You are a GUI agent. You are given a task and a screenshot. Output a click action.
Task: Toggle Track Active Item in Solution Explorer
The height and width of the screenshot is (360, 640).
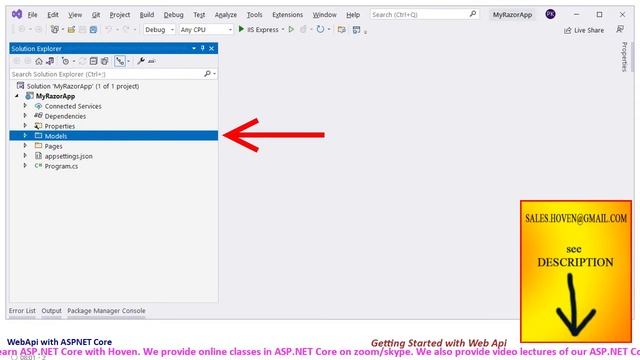120,61
